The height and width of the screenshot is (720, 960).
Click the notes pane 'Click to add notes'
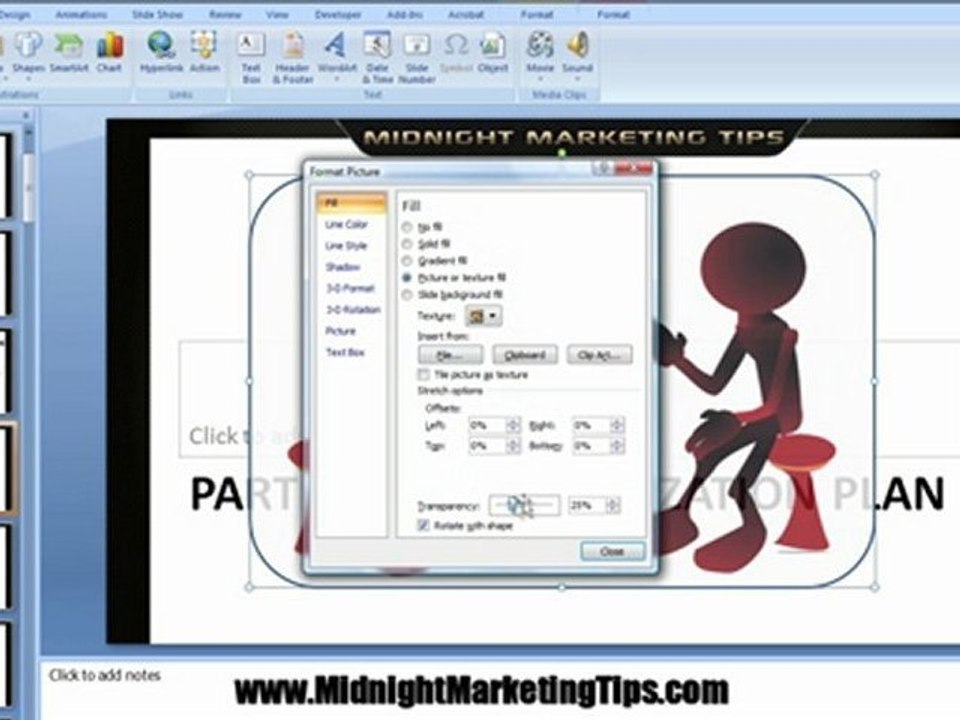click(105, 675)
